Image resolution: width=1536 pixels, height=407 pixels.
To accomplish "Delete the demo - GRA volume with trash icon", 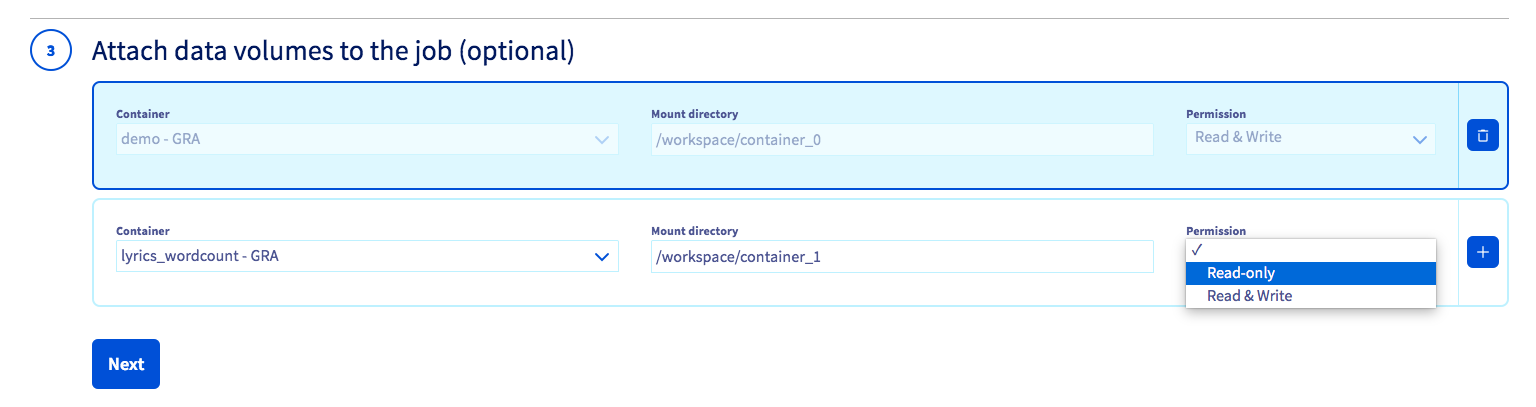I will (1482, 135).
